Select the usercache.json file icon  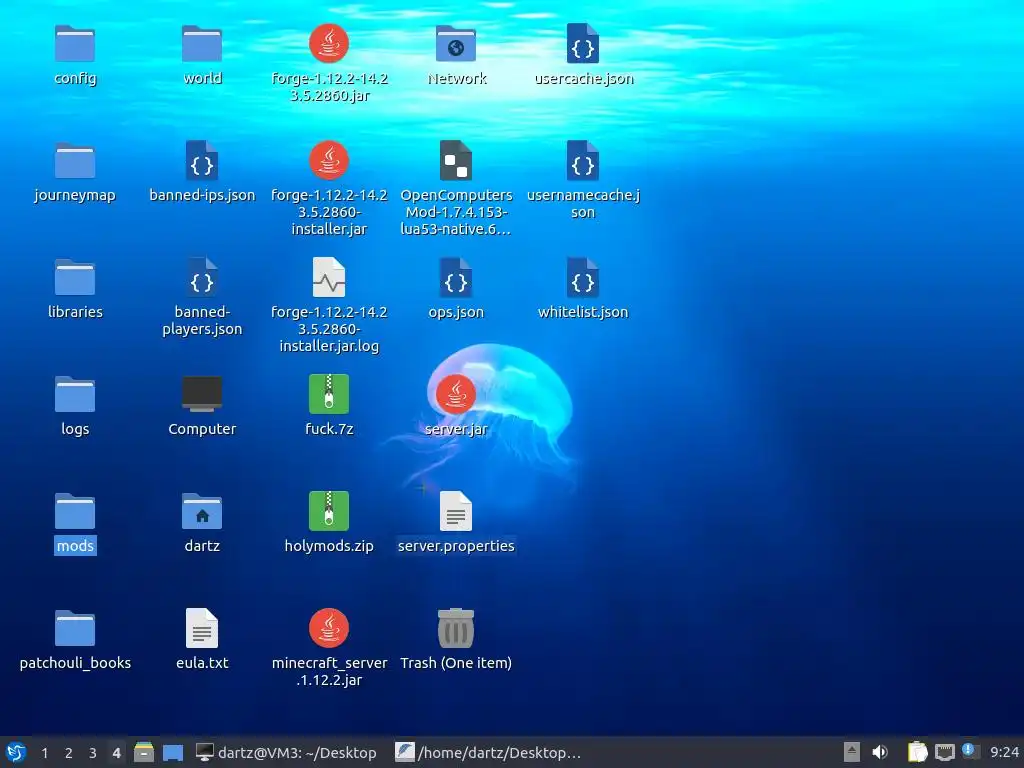click(583, 44)
